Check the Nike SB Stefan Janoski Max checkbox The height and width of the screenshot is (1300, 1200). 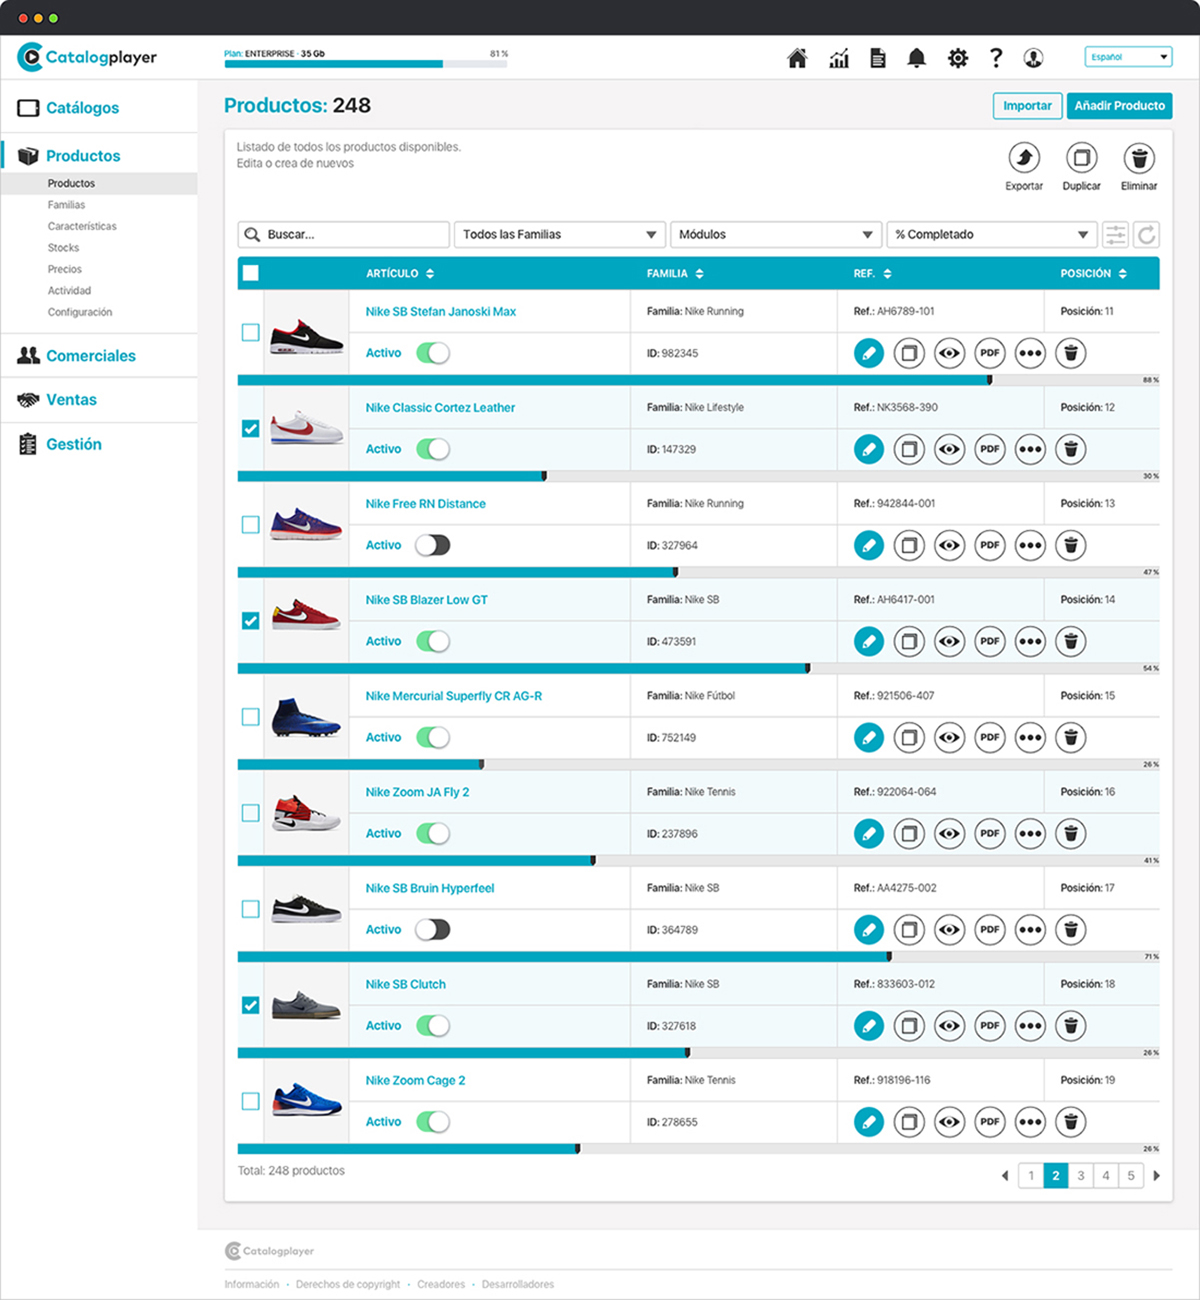click(x=251, y=332)
